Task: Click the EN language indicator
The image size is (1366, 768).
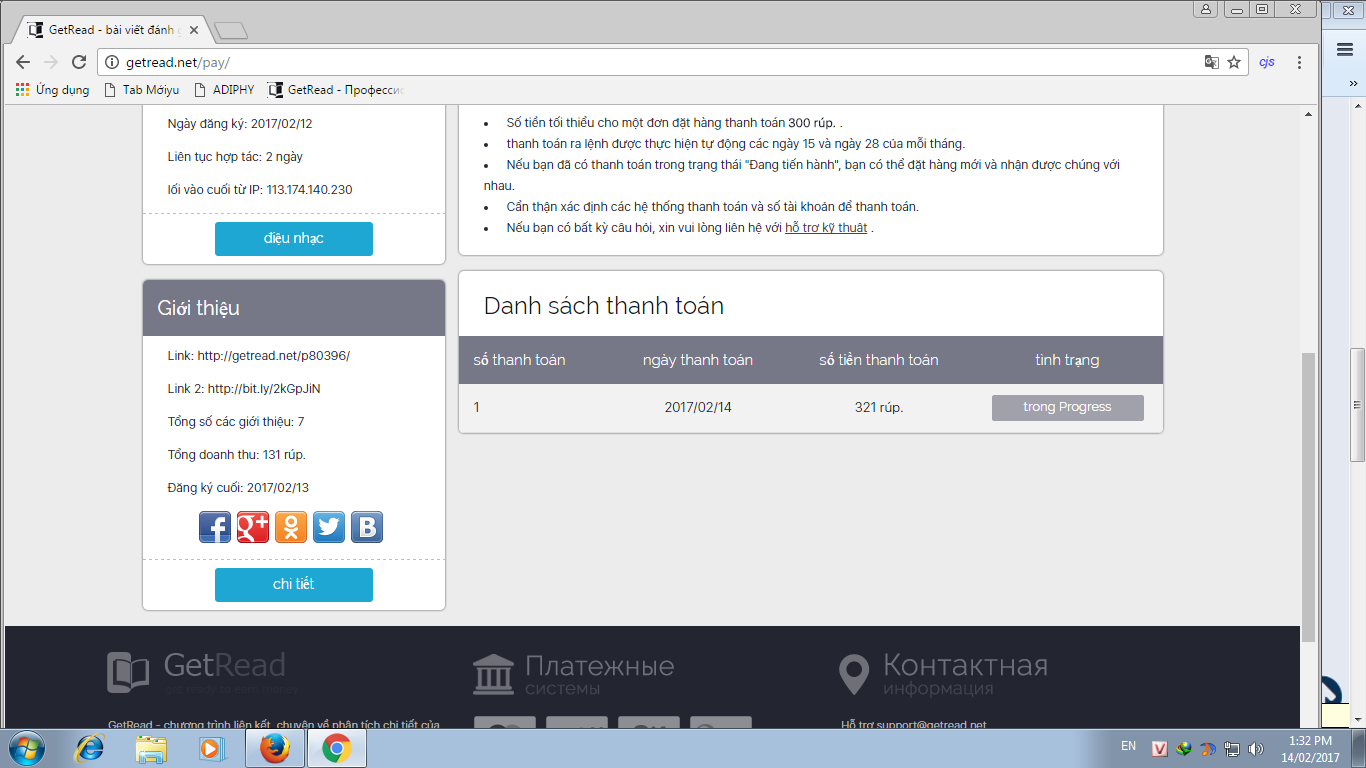Action: tap(1128, 746)
